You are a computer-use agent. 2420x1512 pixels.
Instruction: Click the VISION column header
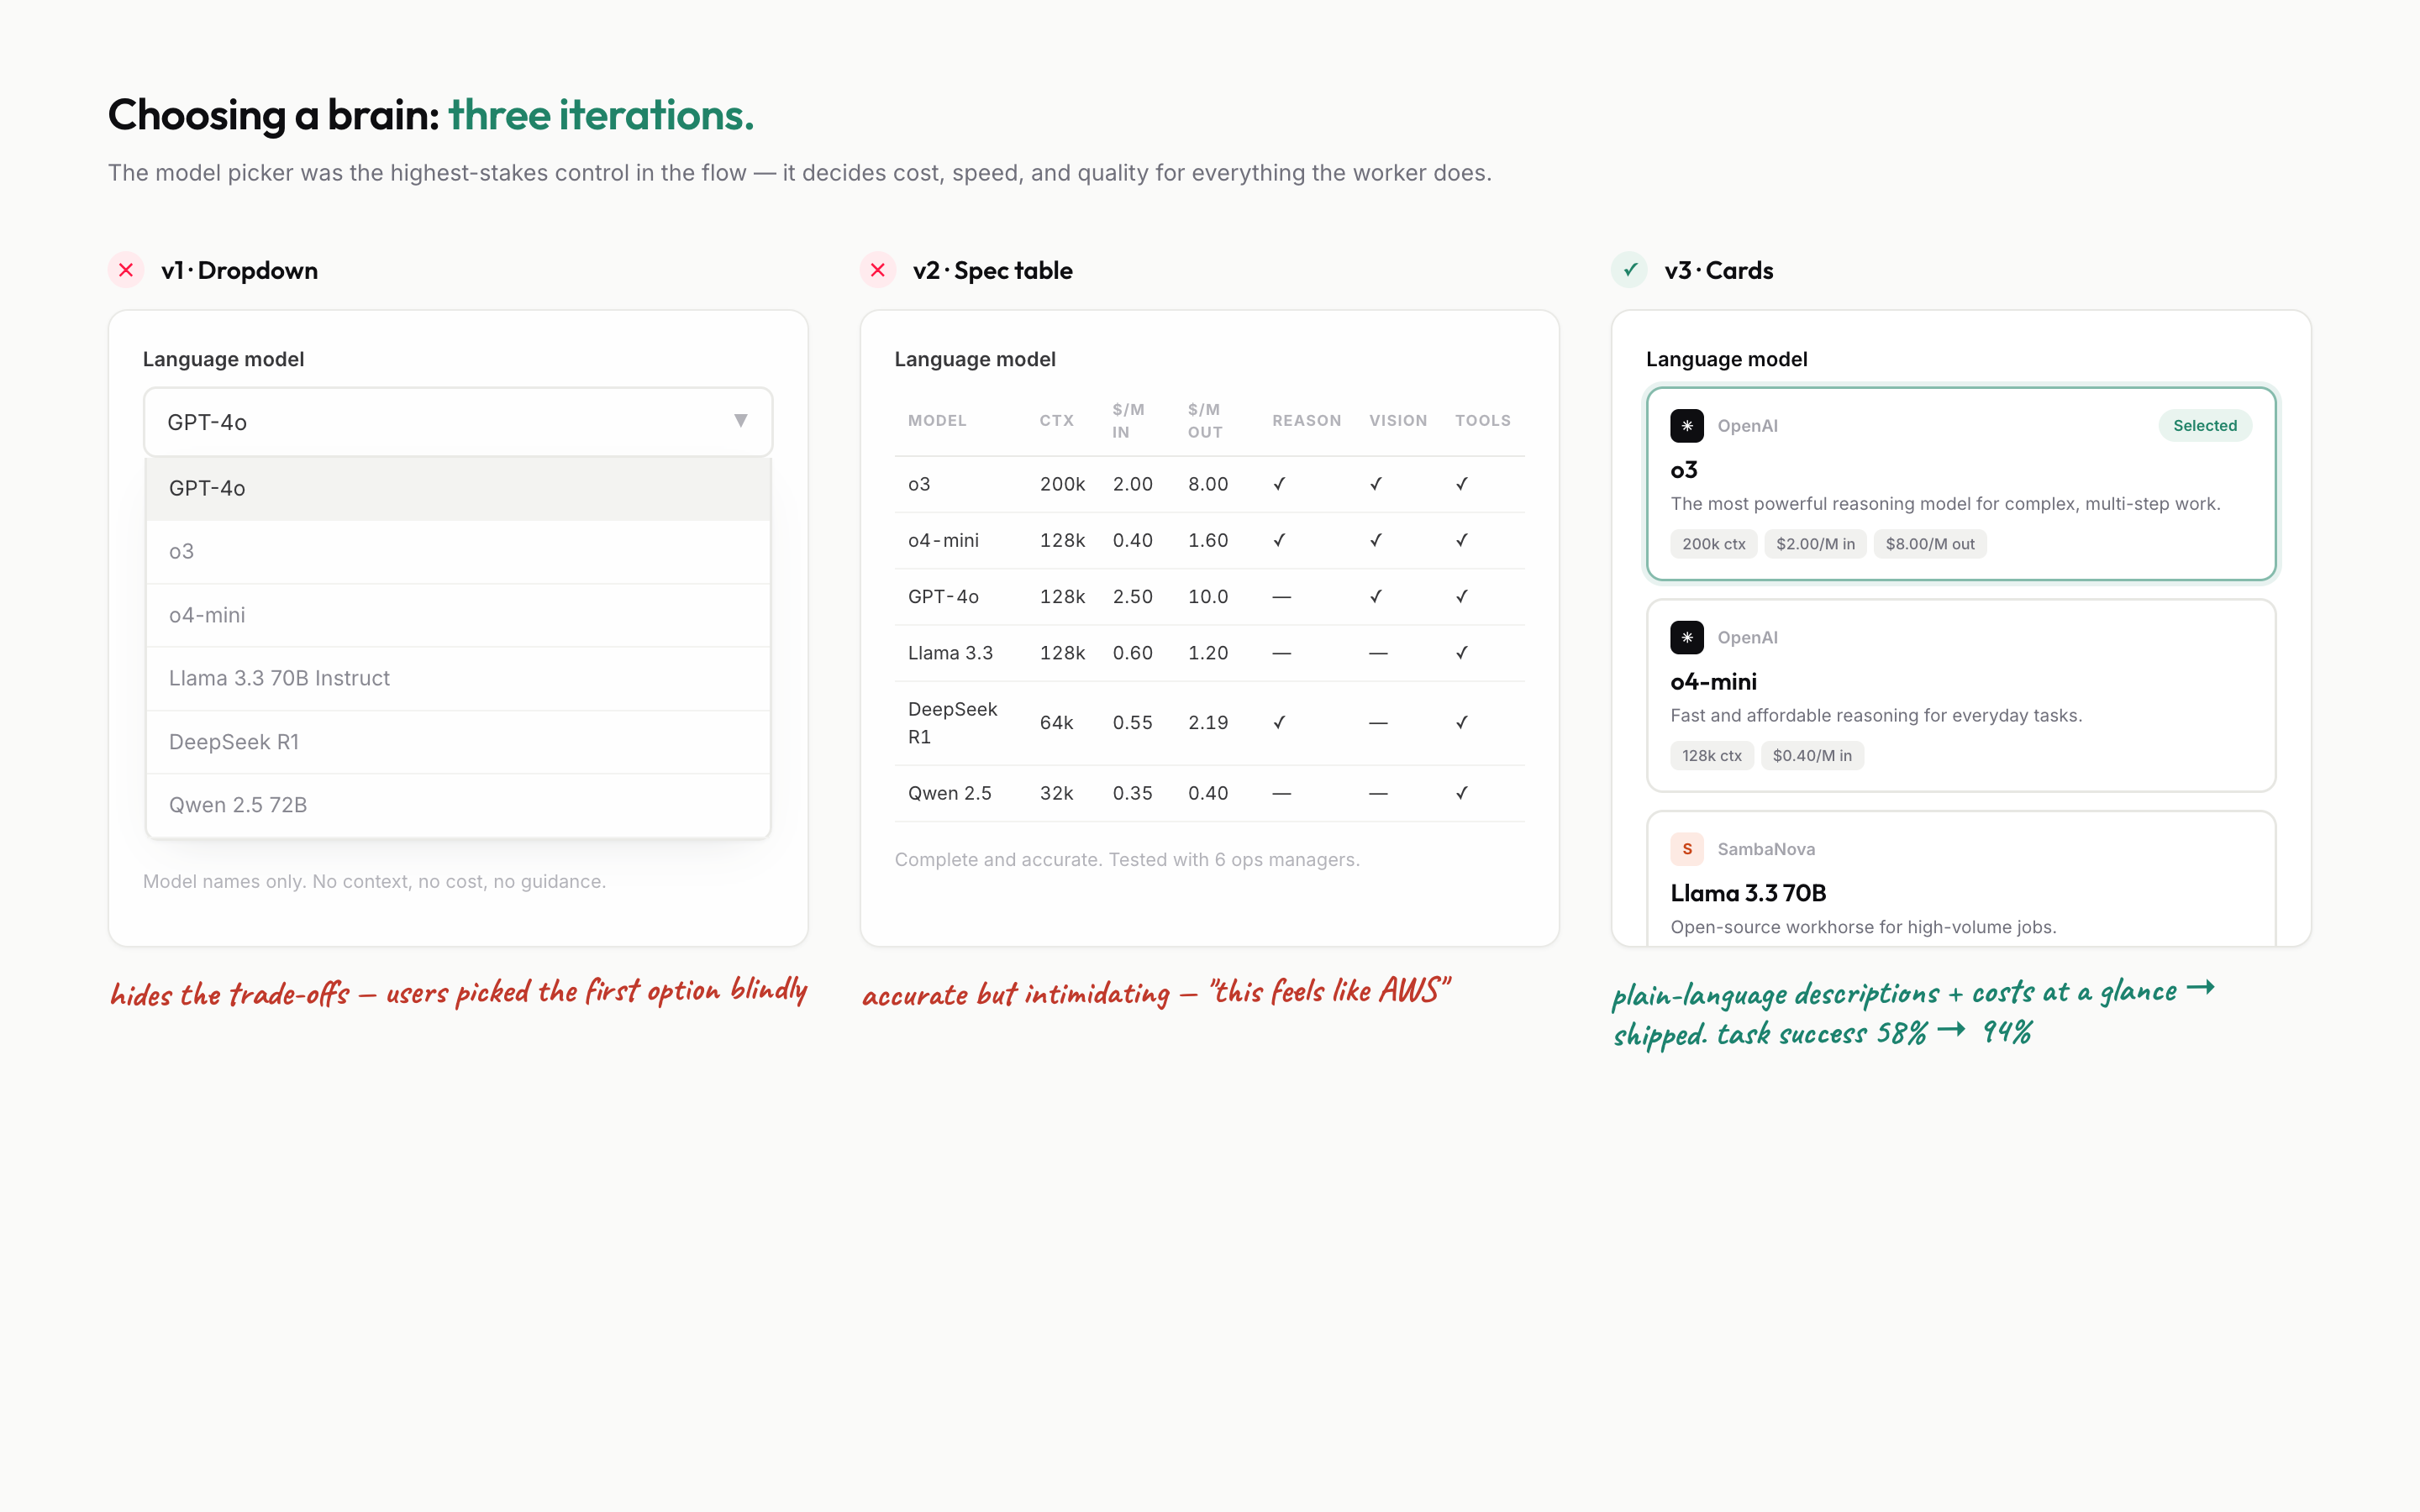1398,421
